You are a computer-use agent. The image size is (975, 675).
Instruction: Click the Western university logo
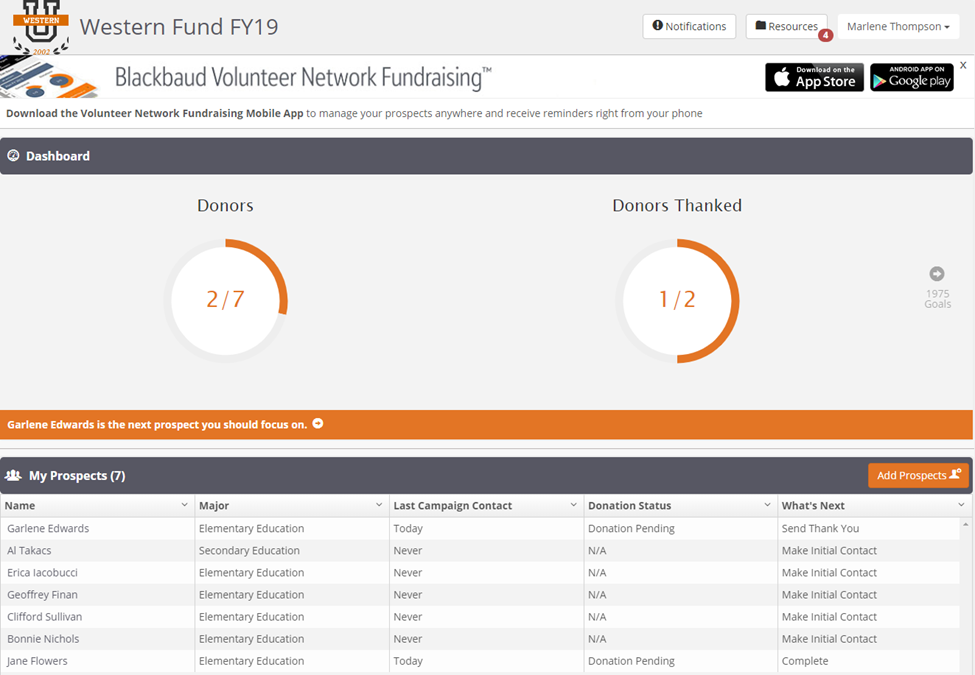pyautogui.click(x=41, y=27)
